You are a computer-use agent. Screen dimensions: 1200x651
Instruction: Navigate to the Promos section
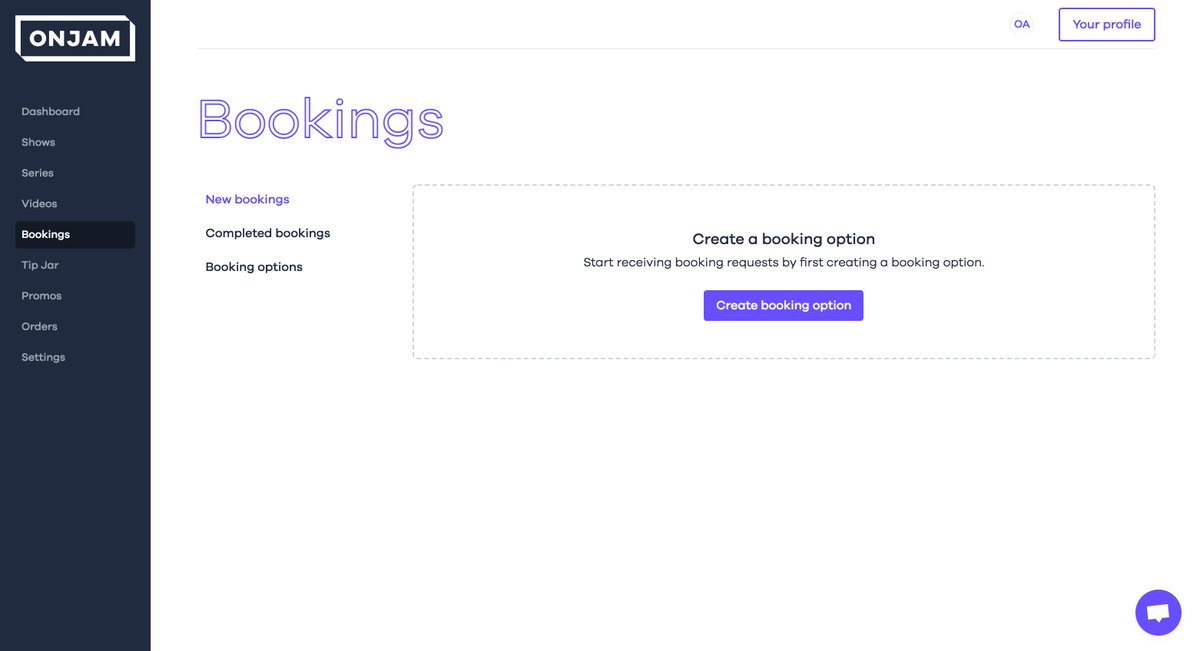pyautogui.click(x=41, y=295)
